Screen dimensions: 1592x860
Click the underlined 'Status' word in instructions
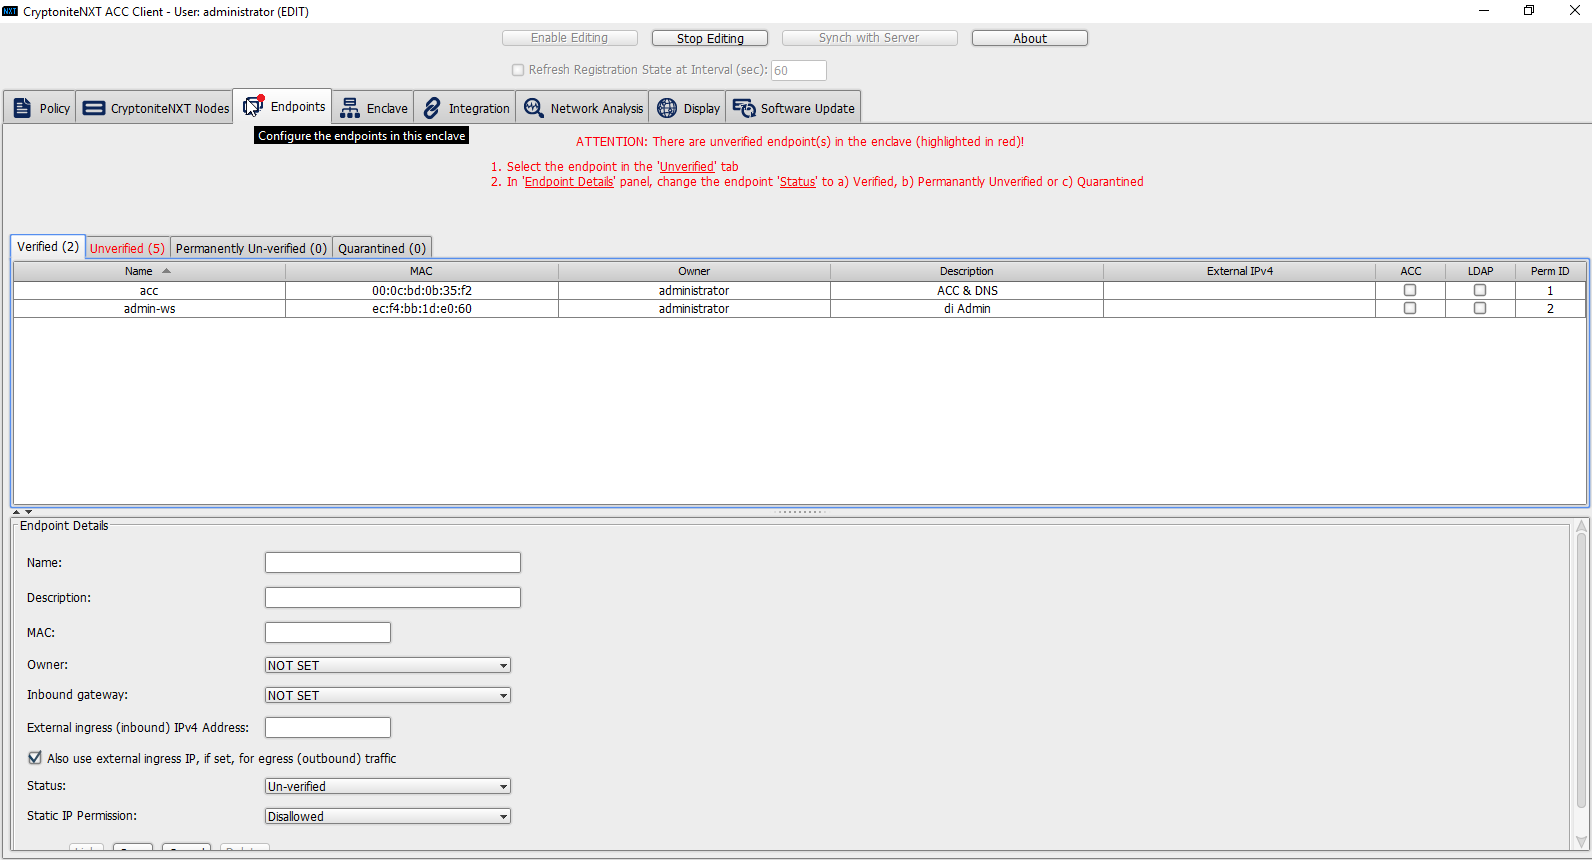coord(798,182)
